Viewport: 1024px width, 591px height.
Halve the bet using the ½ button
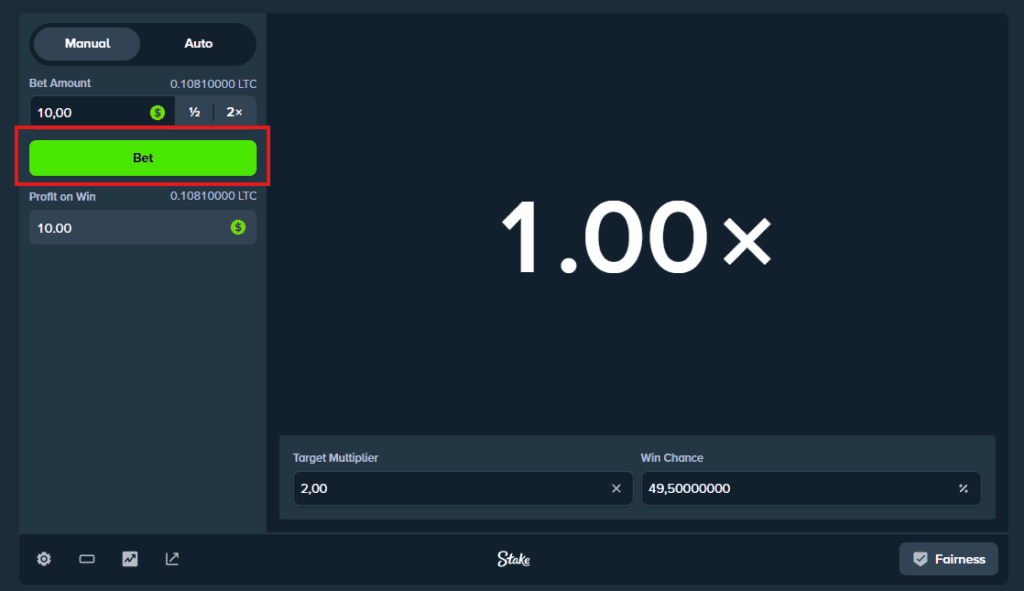(x=194, y=112)
